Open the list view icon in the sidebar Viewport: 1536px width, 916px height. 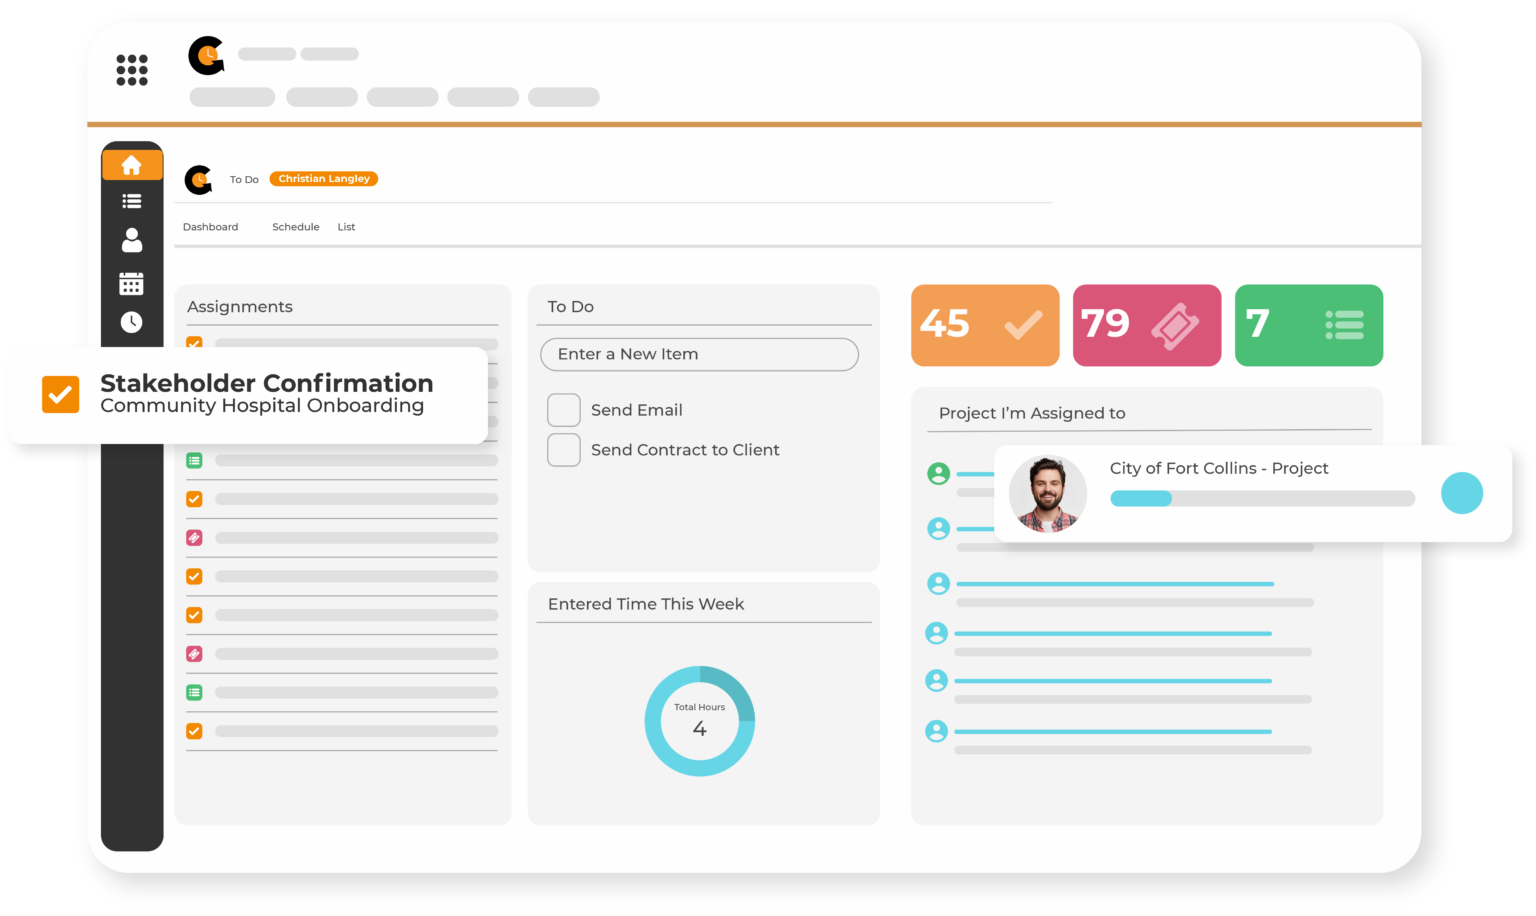[x=132, y=201]
